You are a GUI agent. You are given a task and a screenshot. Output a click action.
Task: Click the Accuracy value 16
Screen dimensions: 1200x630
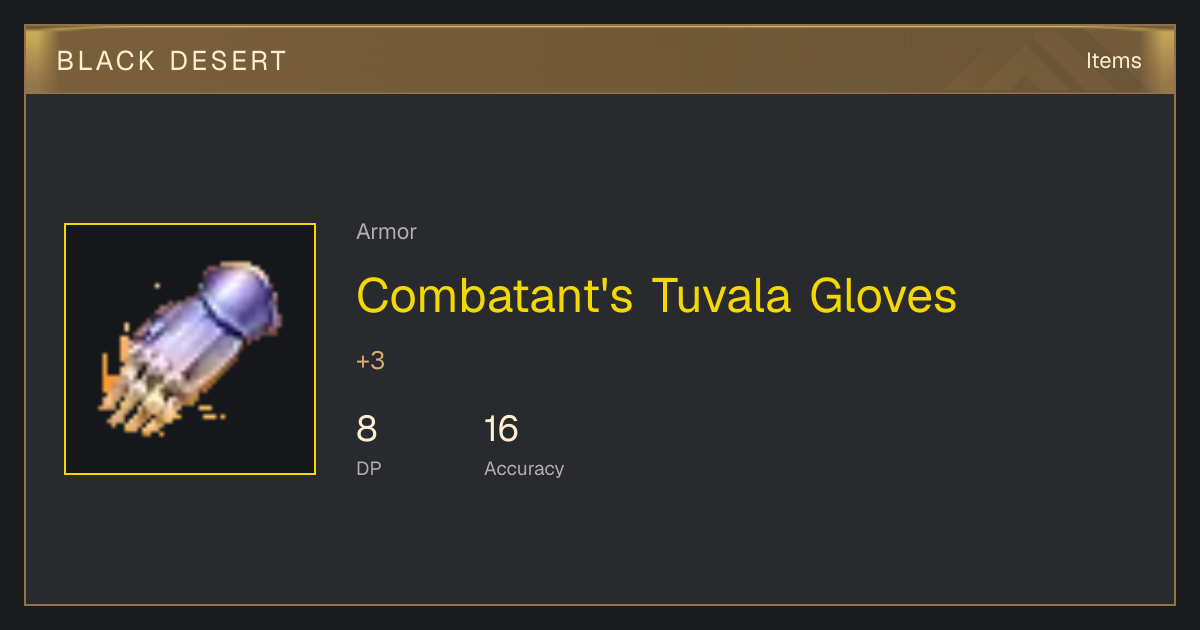point(501,429)
